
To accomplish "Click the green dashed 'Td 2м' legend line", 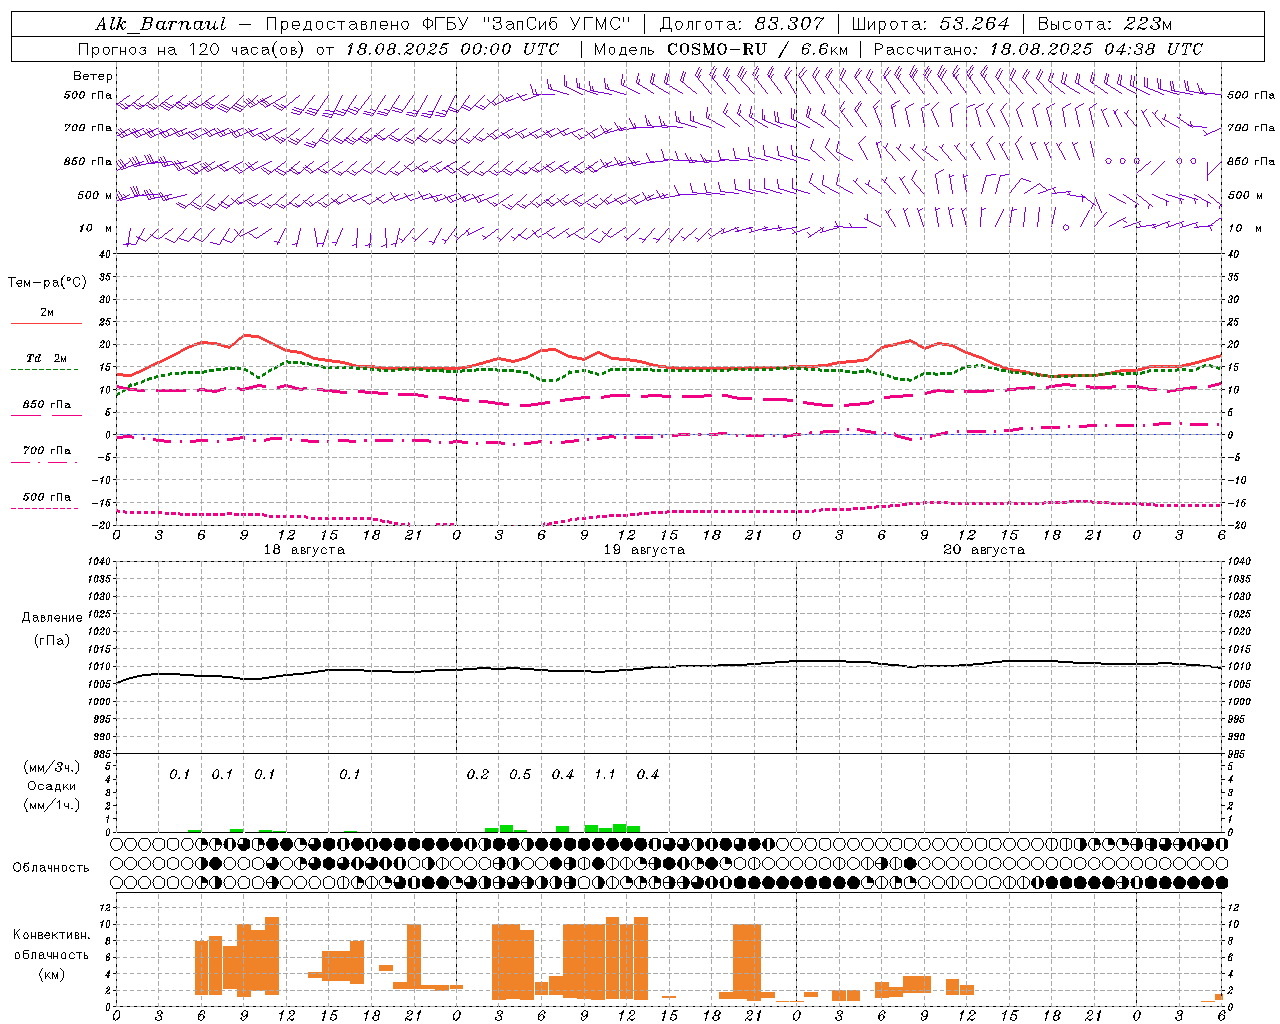I will pos(44,370).
